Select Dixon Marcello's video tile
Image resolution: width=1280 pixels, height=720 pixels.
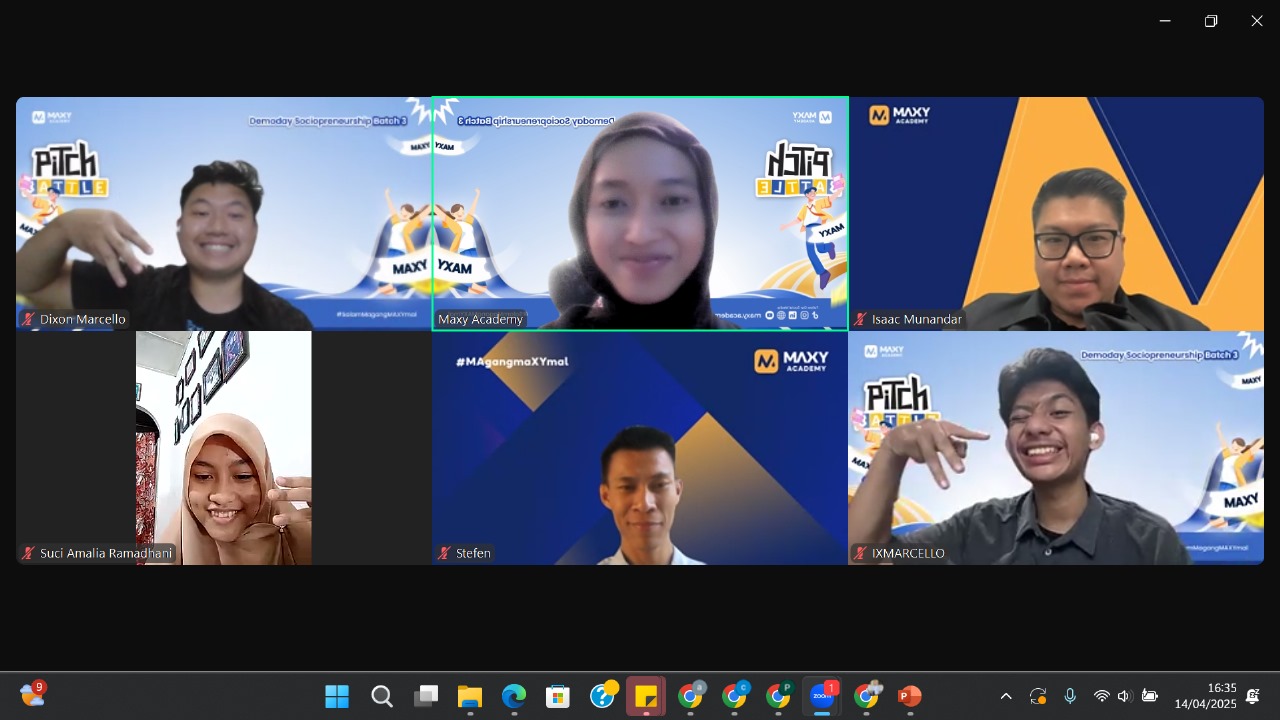click(224, 214)
